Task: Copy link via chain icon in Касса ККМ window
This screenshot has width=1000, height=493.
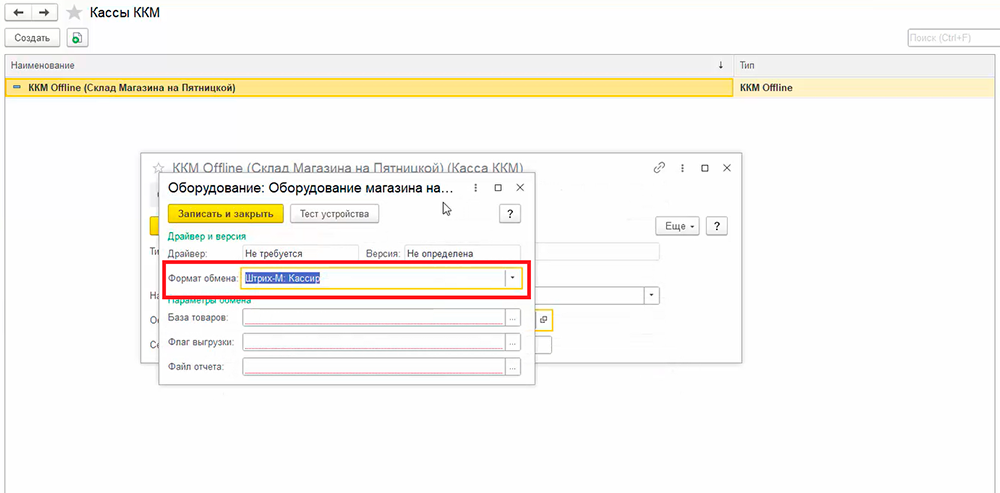Action: pos(659,168)
